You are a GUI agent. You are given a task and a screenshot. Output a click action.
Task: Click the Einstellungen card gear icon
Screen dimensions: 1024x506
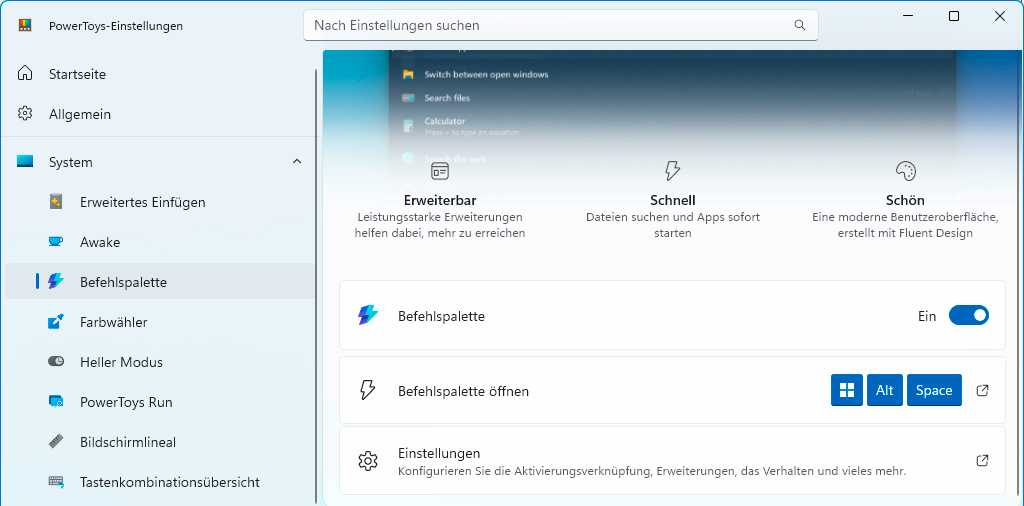[x=368, y=461]
